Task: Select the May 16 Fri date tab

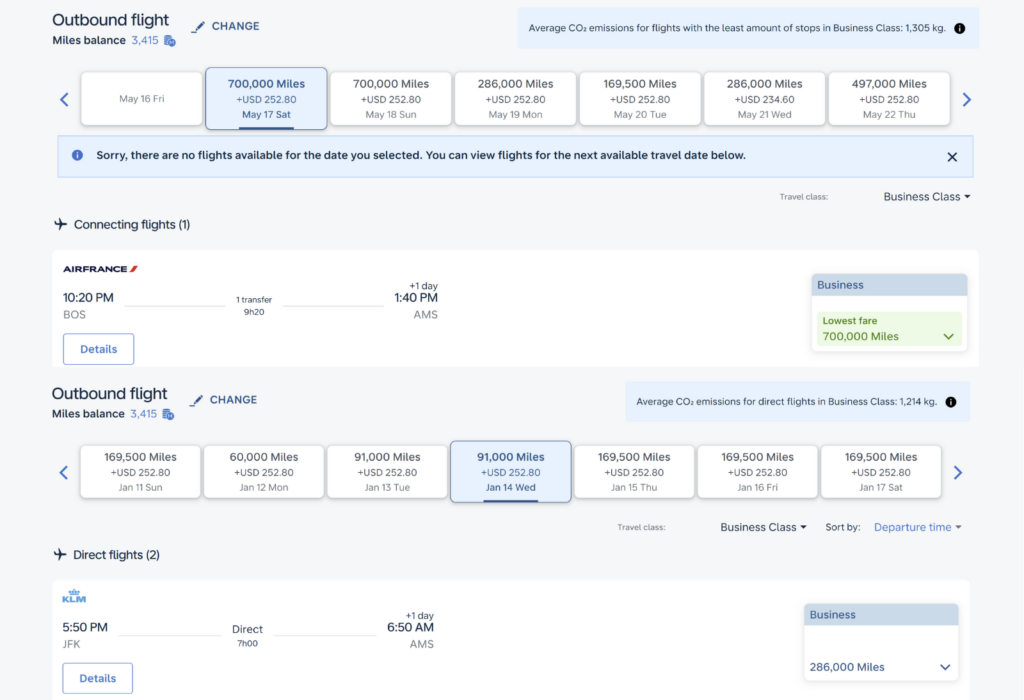Action: coord(142,99)
